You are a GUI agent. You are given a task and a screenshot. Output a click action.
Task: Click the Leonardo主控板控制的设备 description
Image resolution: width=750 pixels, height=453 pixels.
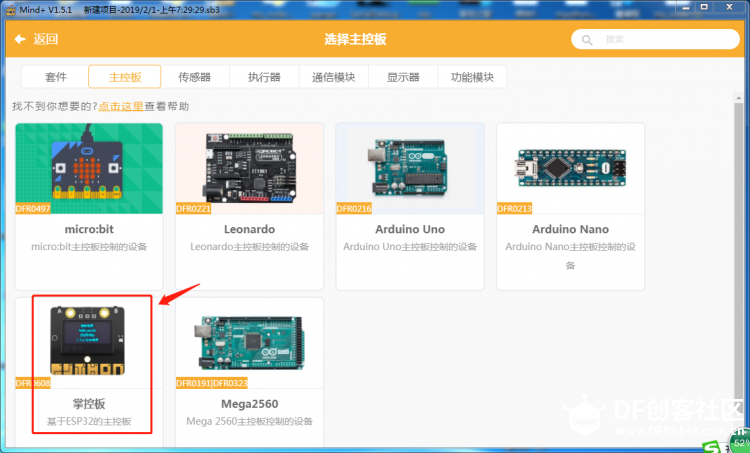(x=249, y=247)
